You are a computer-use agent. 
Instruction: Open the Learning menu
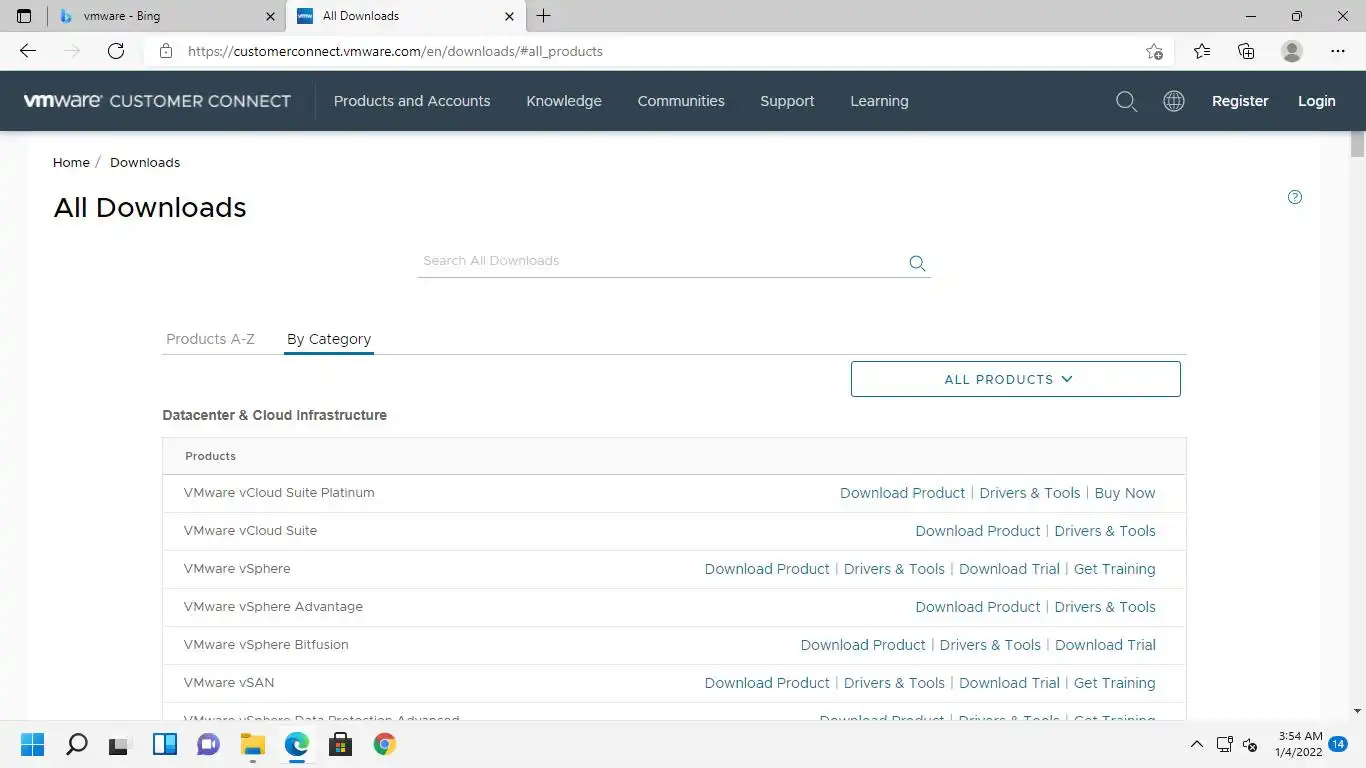tap(879, 101)
